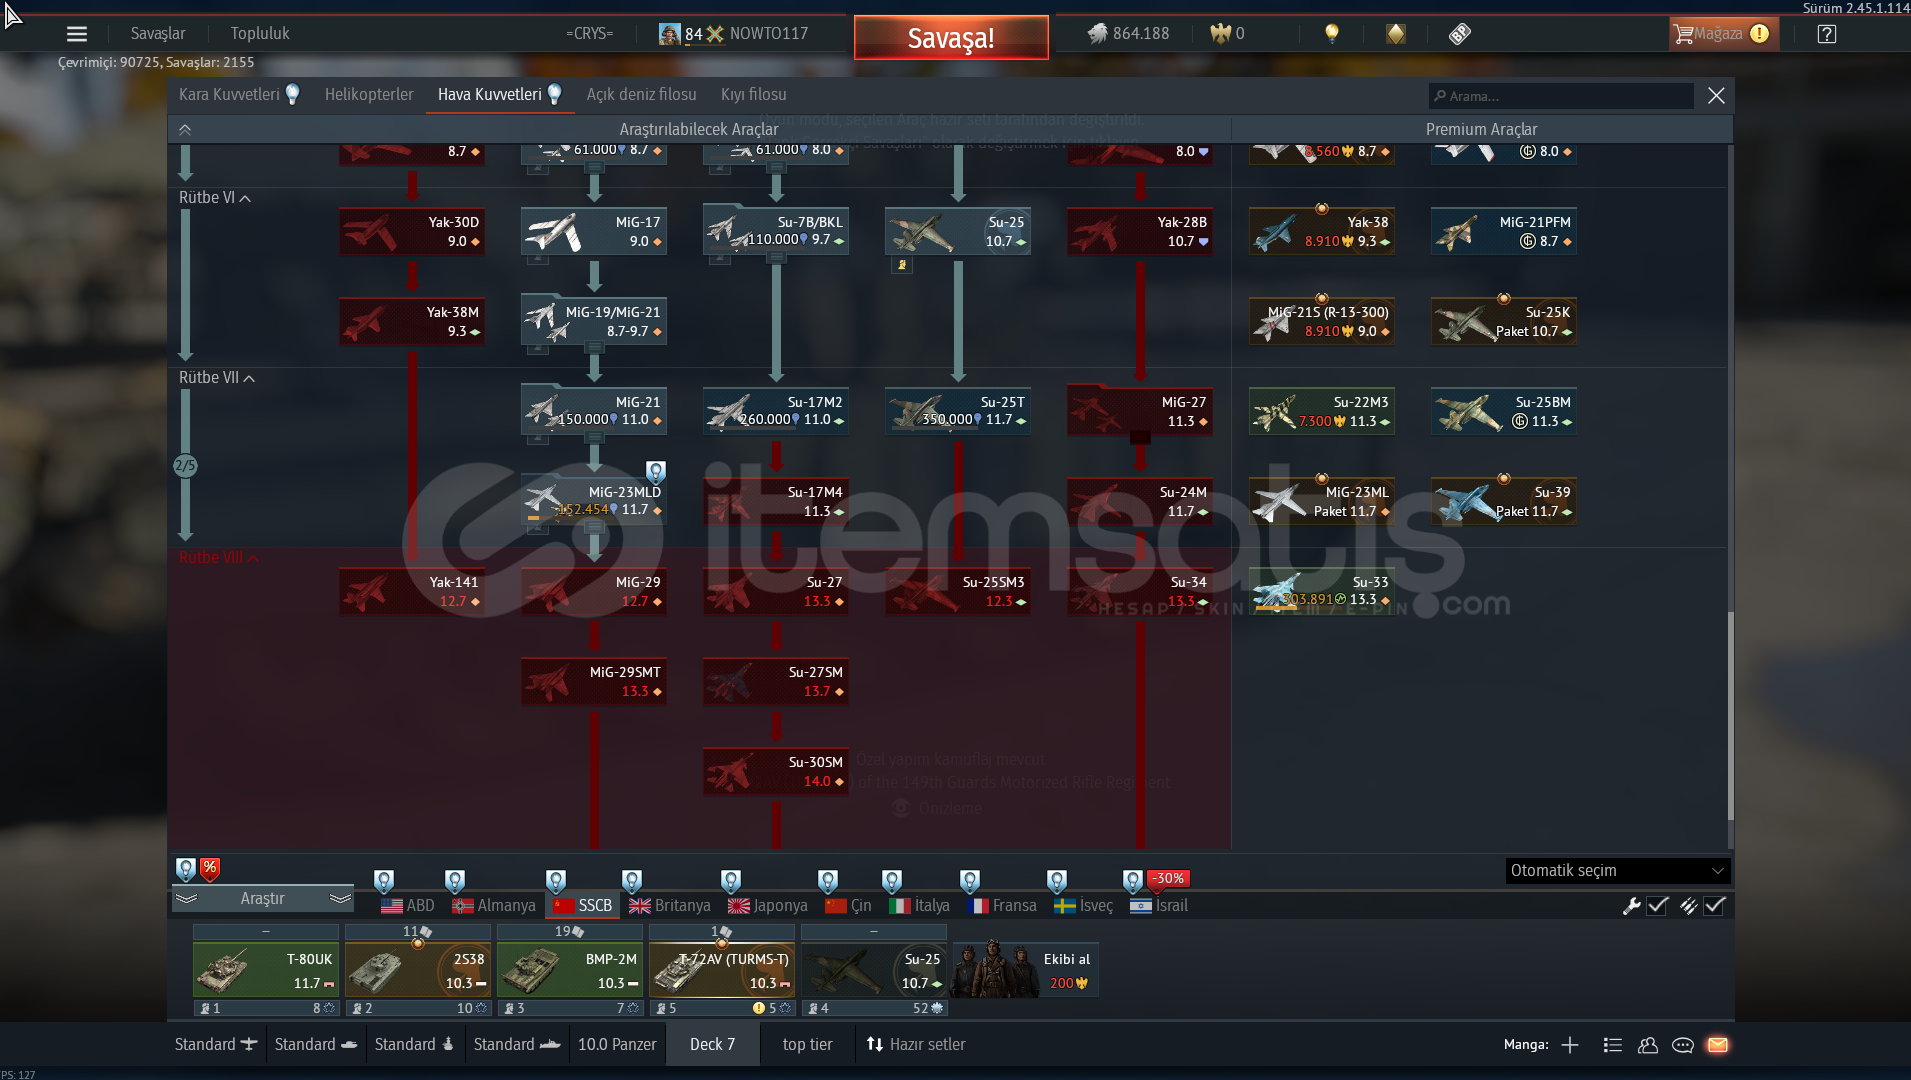Select the top tier preset
1911x1080 pixels.
tap(807, 1044)
